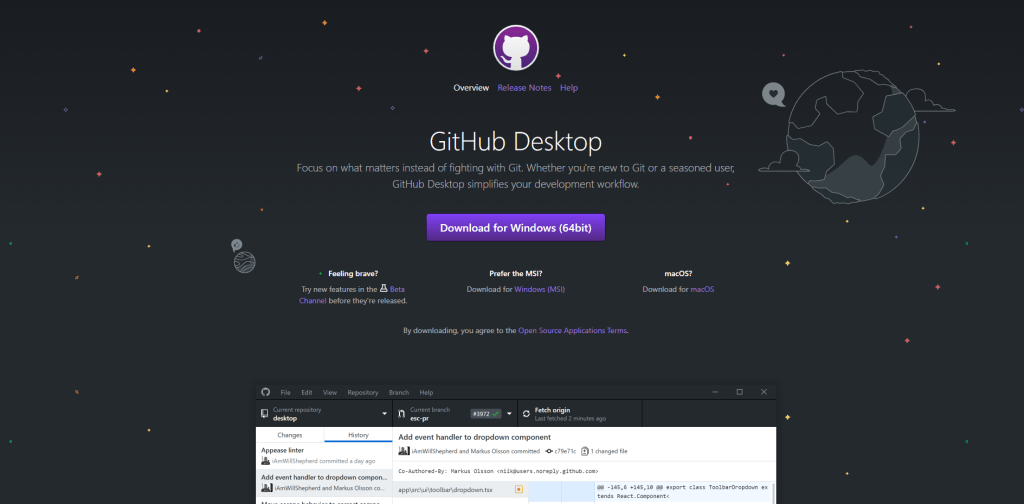Screen dimensions: 1024x504
Task: Click the 'Last fetched 2 minutes ago' text
Action: coord(570,418)
